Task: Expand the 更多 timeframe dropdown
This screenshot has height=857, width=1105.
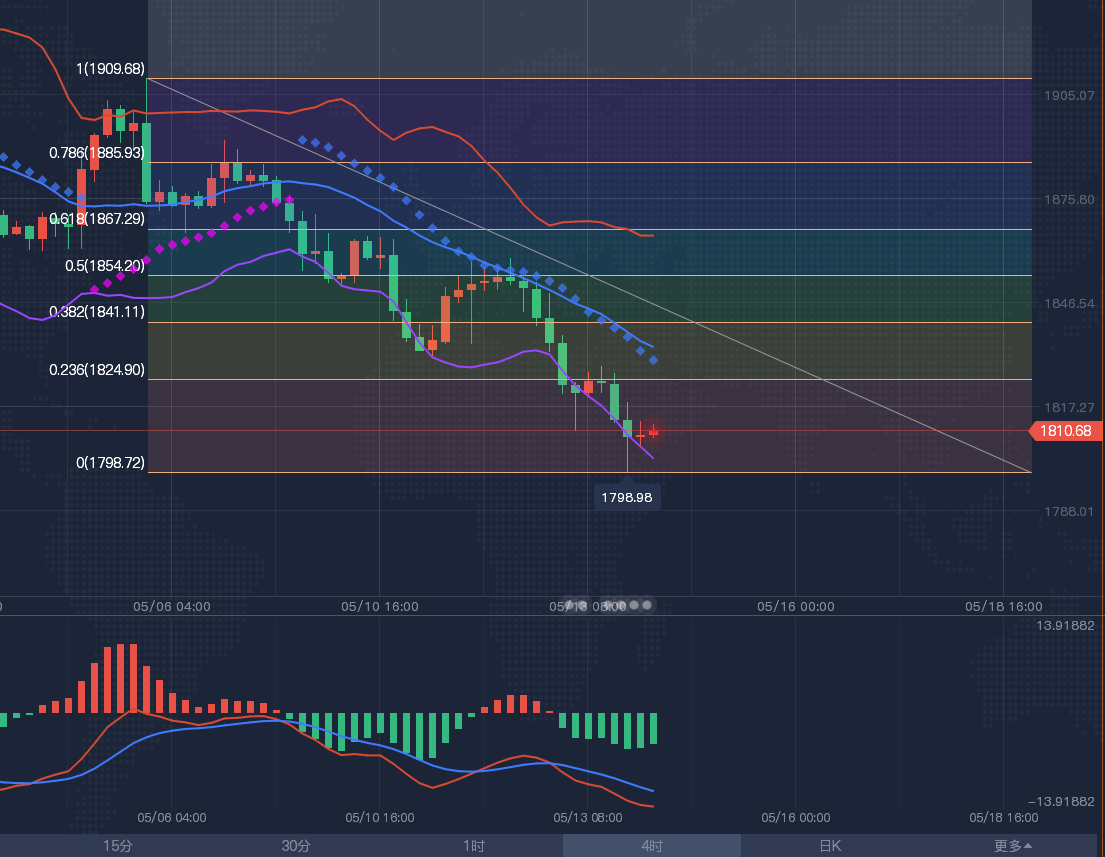Action: [1013, 846]
